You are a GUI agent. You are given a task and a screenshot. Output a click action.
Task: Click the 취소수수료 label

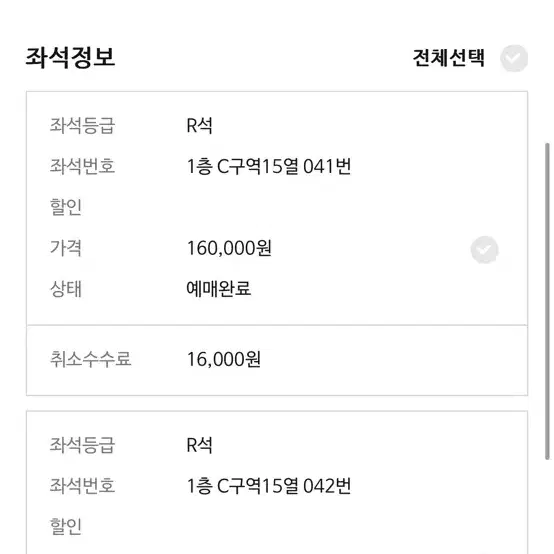click(90, 359)
